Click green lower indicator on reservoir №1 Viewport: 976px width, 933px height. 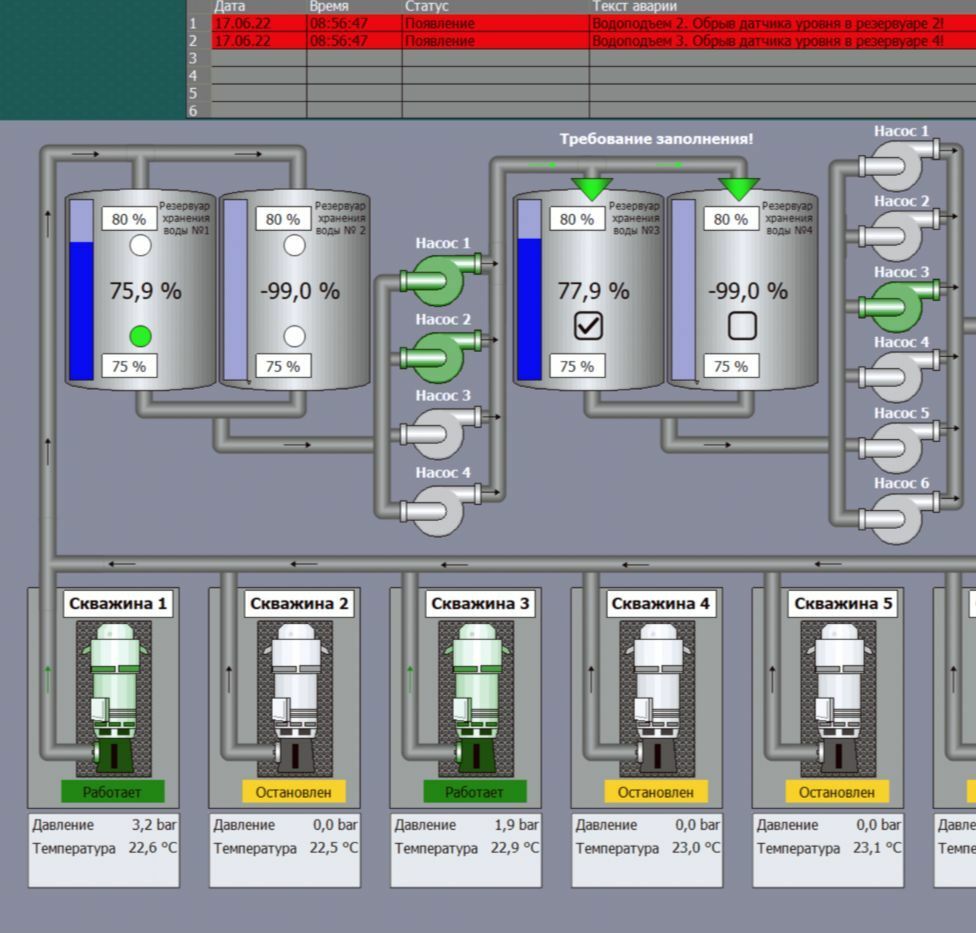click(140, 336)
